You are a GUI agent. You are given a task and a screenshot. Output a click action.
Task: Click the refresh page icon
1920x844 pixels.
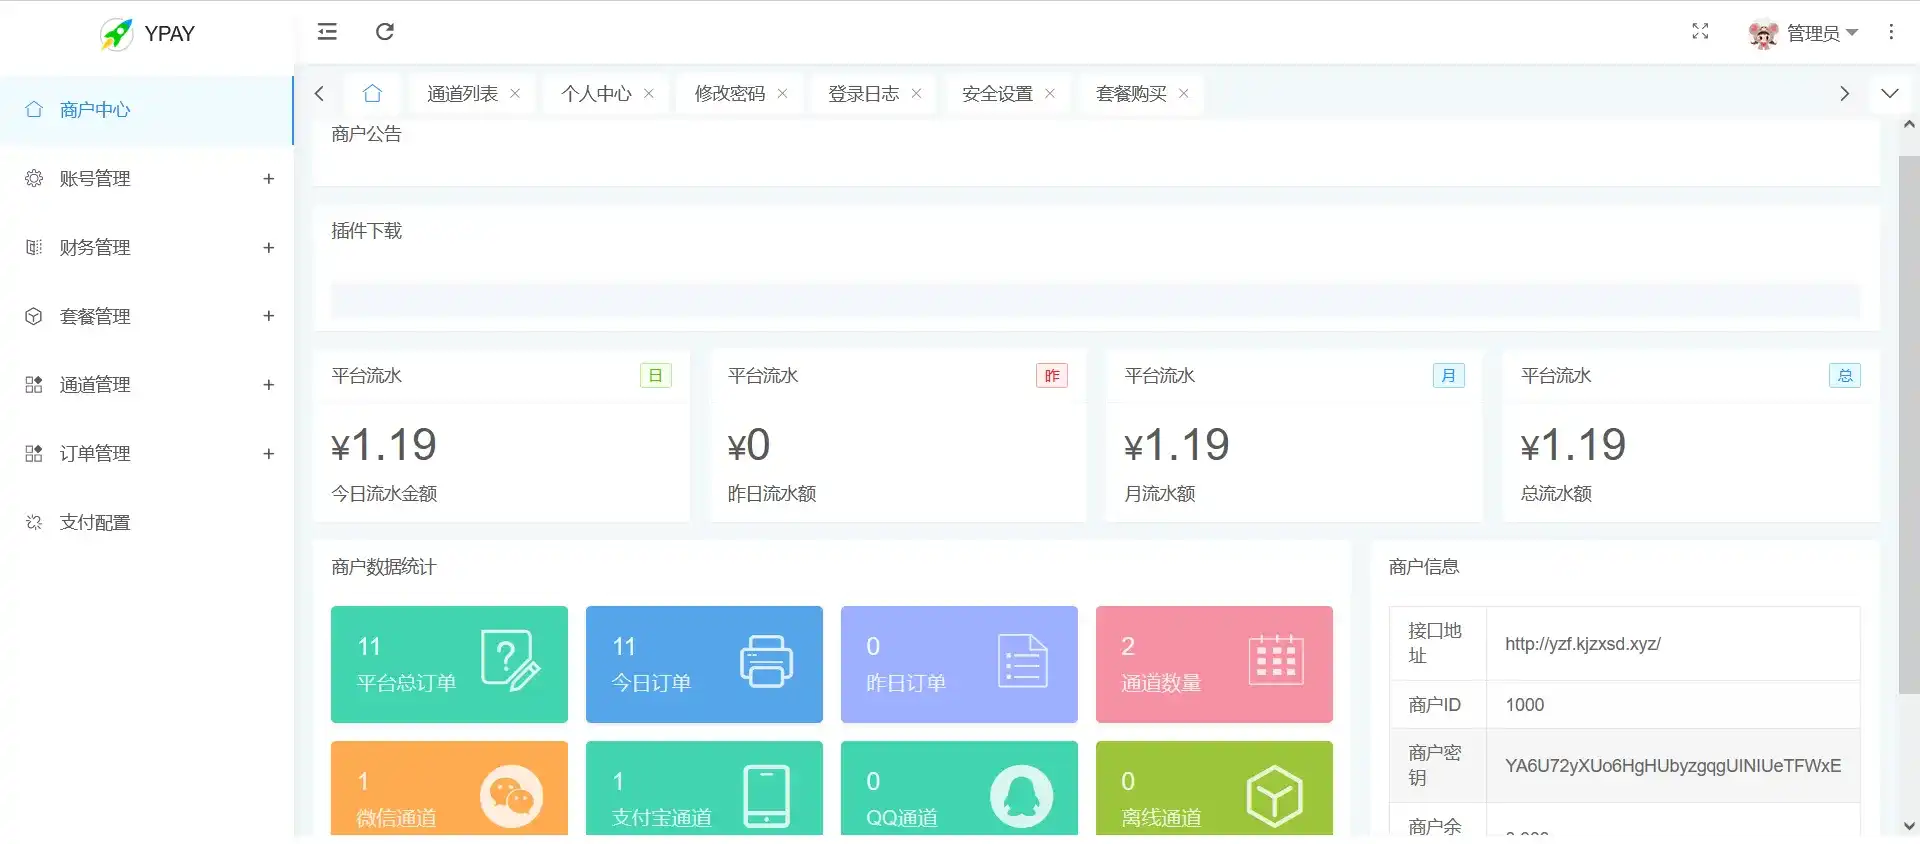385,32
